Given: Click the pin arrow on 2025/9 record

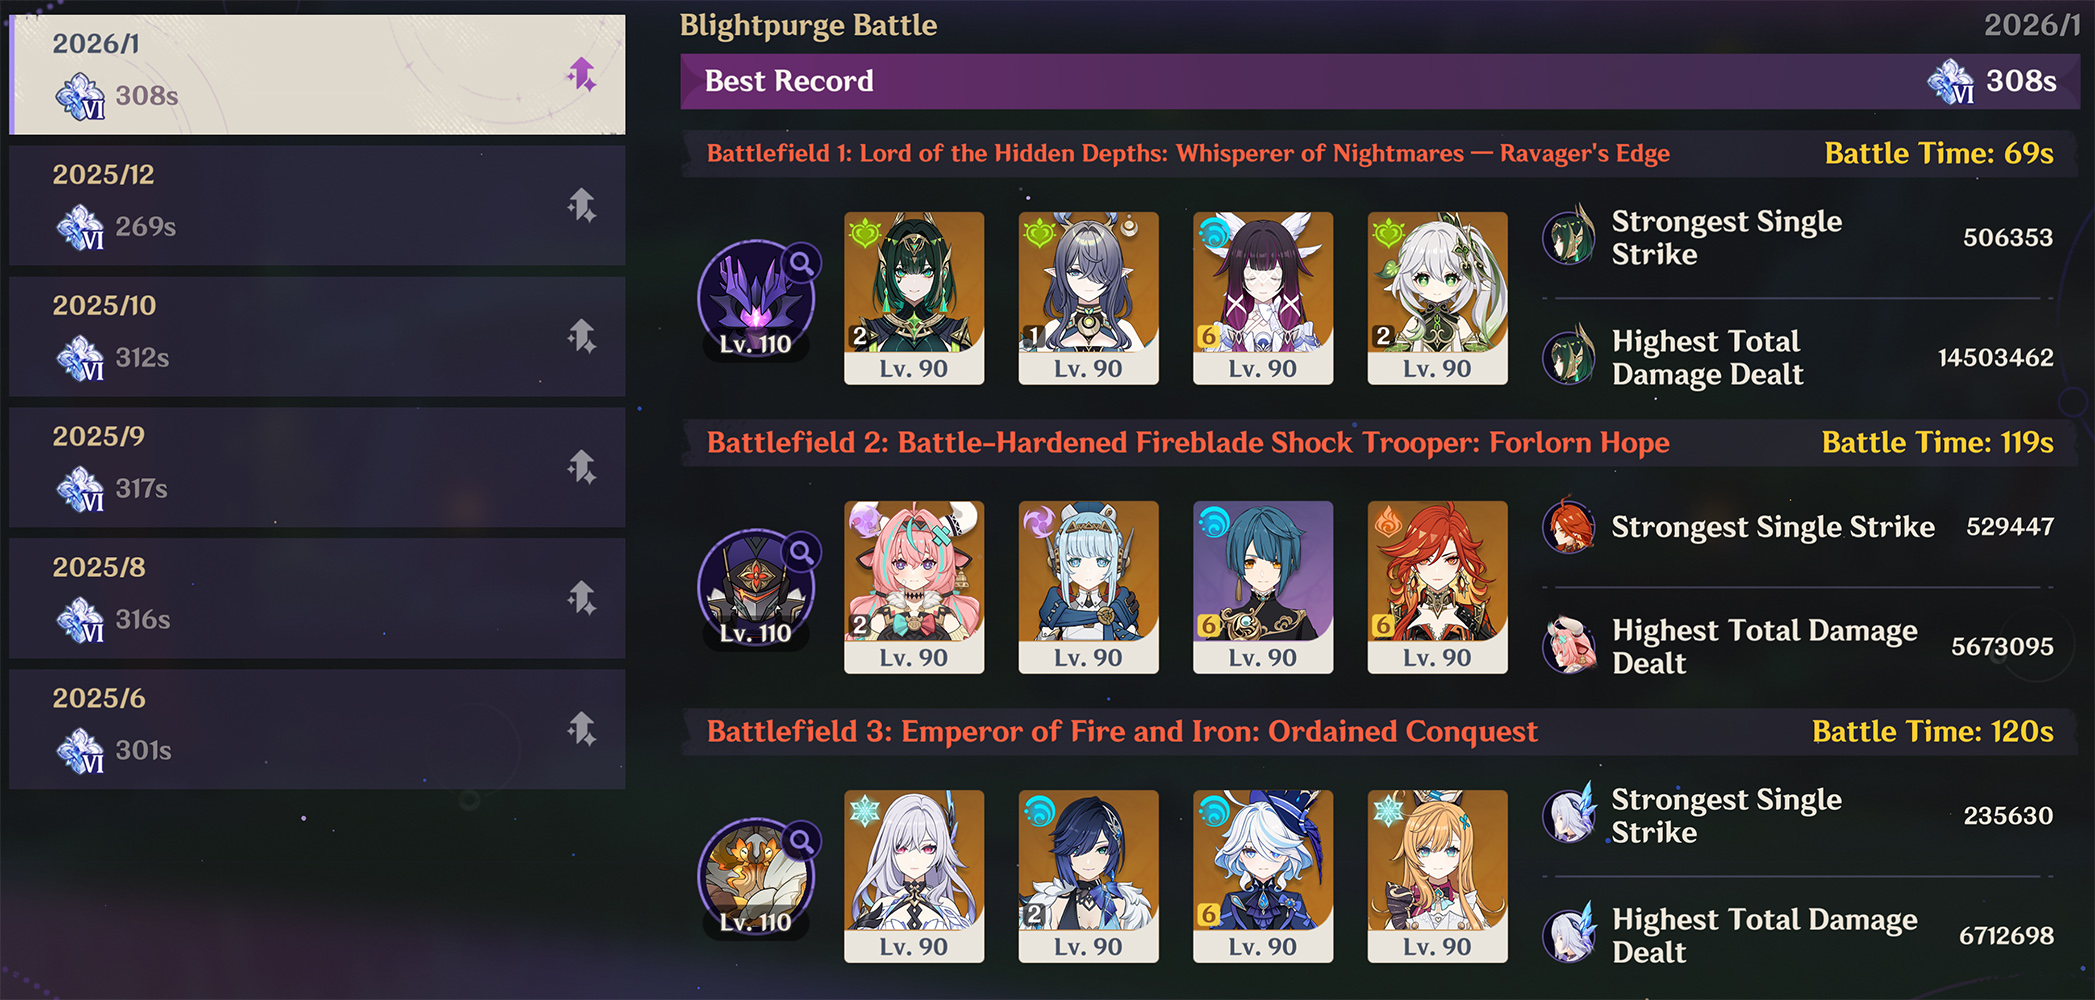Looking at the screenshot, I should point(582,468).
